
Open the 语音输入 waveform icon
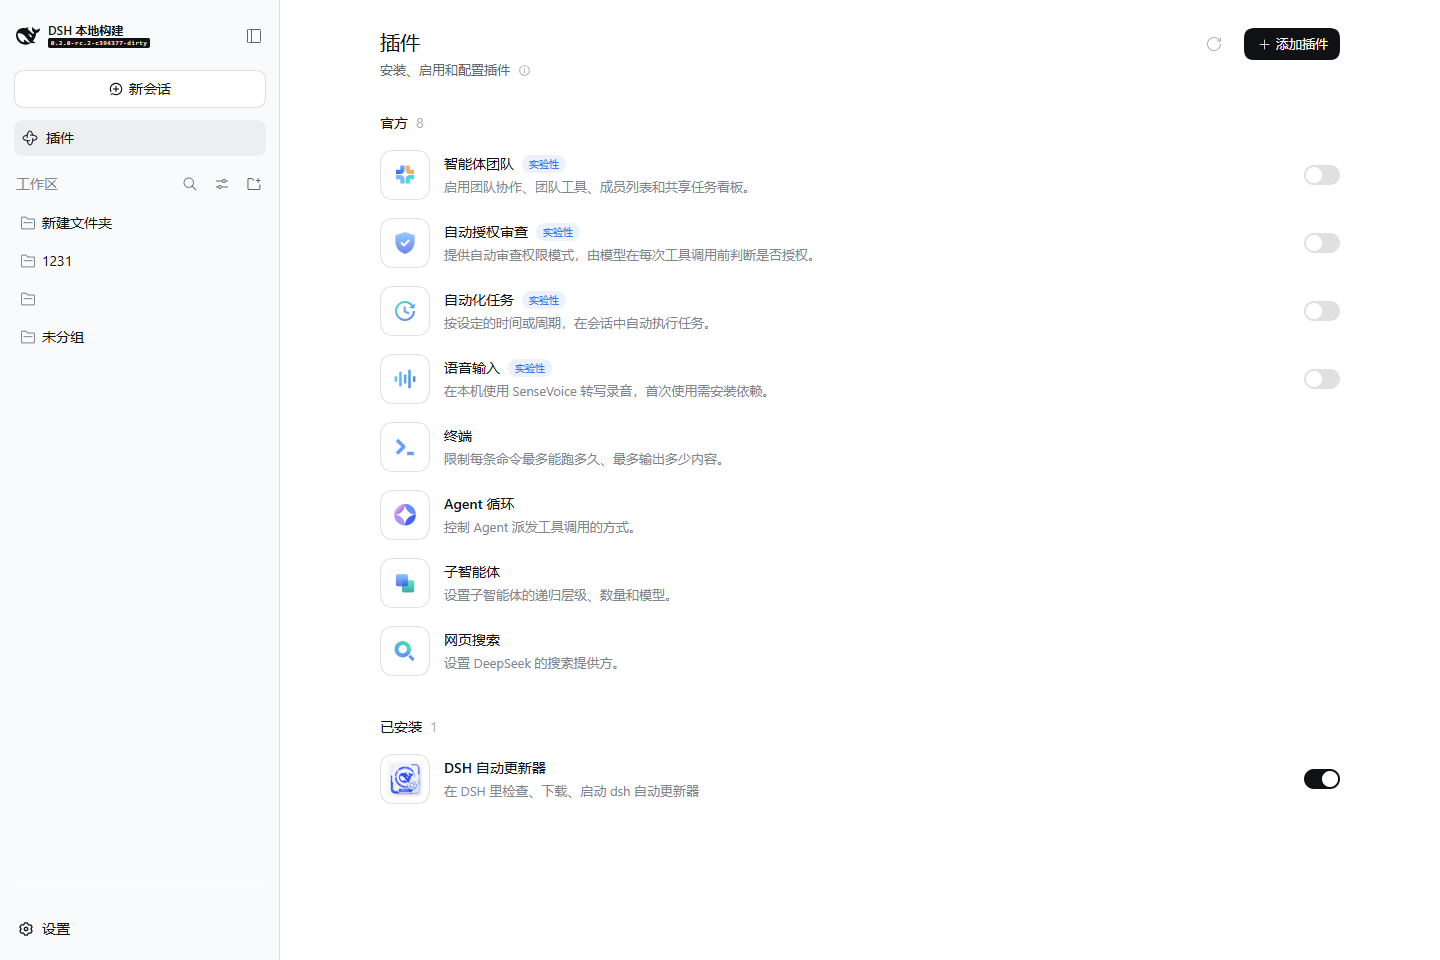(405, 379)
